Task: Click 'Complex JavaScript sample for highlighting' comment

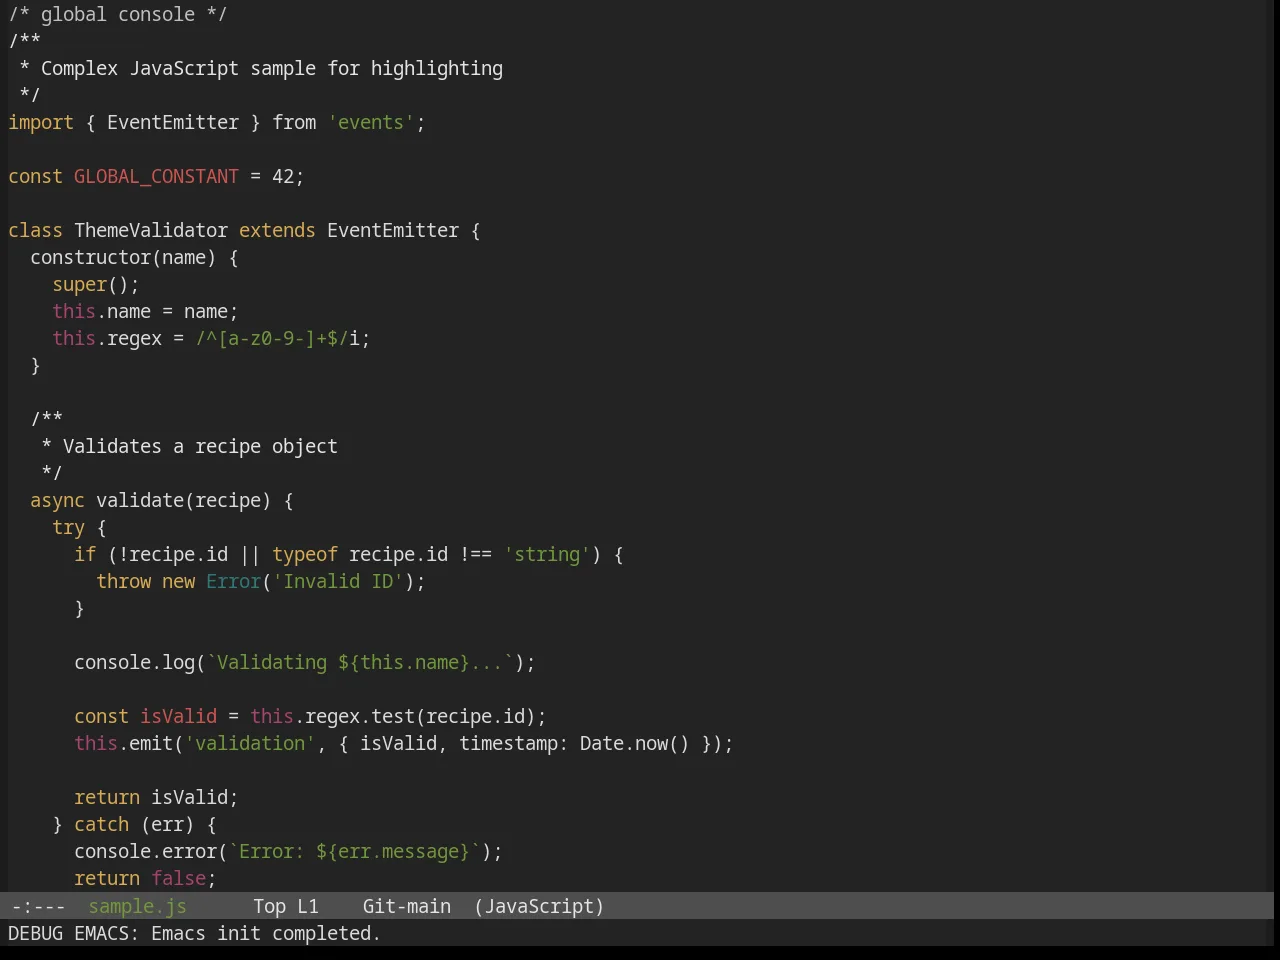Action: pos(272,69)
